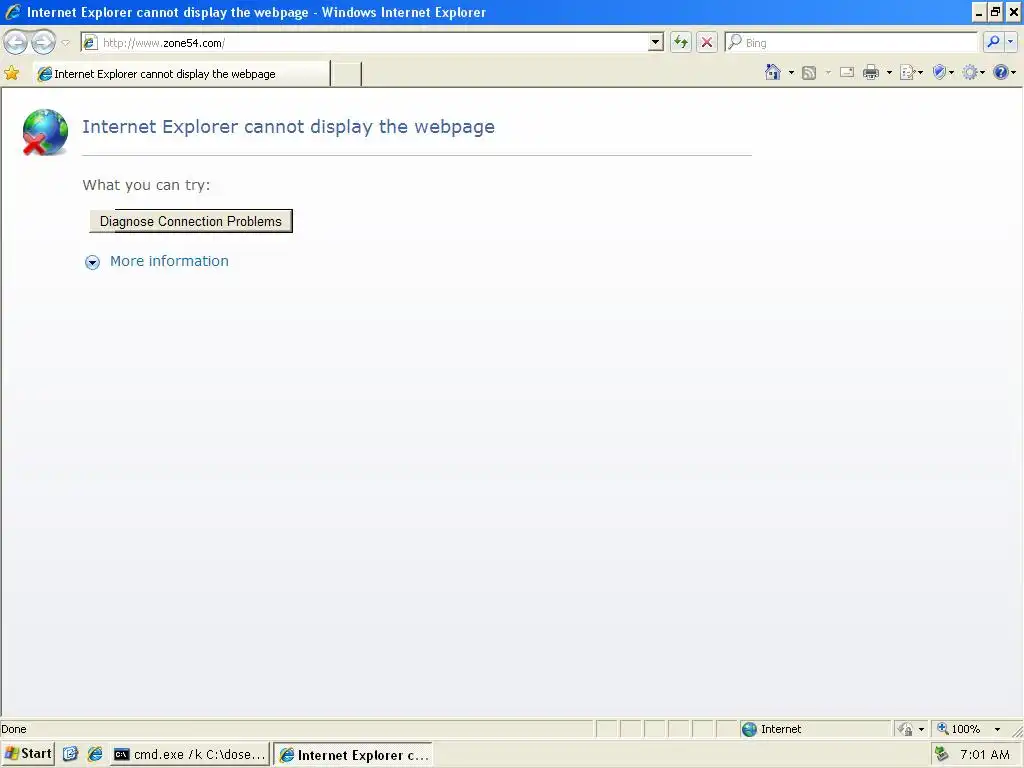Viewport: 1024px width, 768px height.
Task: Expand the Home button dropdown arrow
Action: (791, 72)
